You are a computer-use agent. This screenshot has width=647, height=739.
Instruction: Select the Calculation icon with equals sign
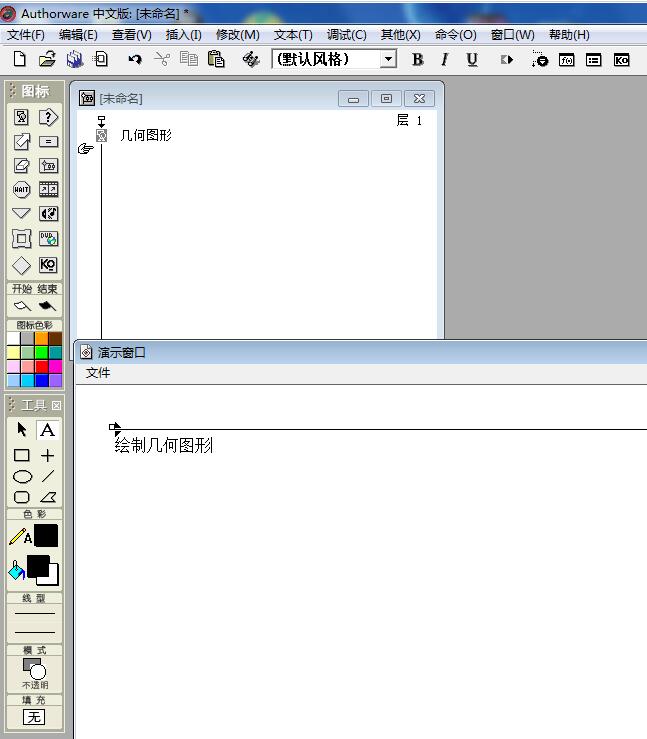48,141
